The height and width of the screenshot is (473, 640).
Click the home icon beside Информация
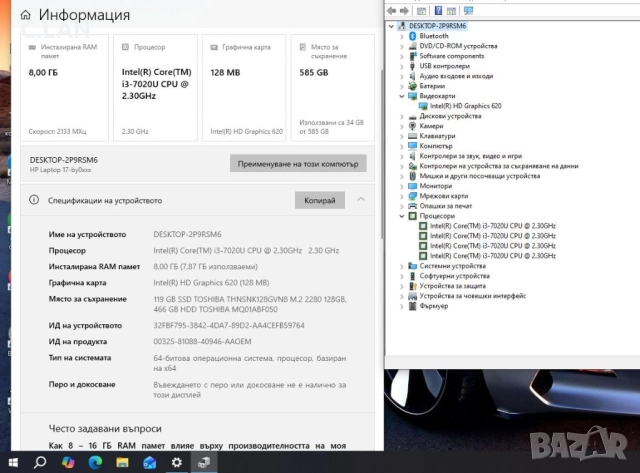25,15
